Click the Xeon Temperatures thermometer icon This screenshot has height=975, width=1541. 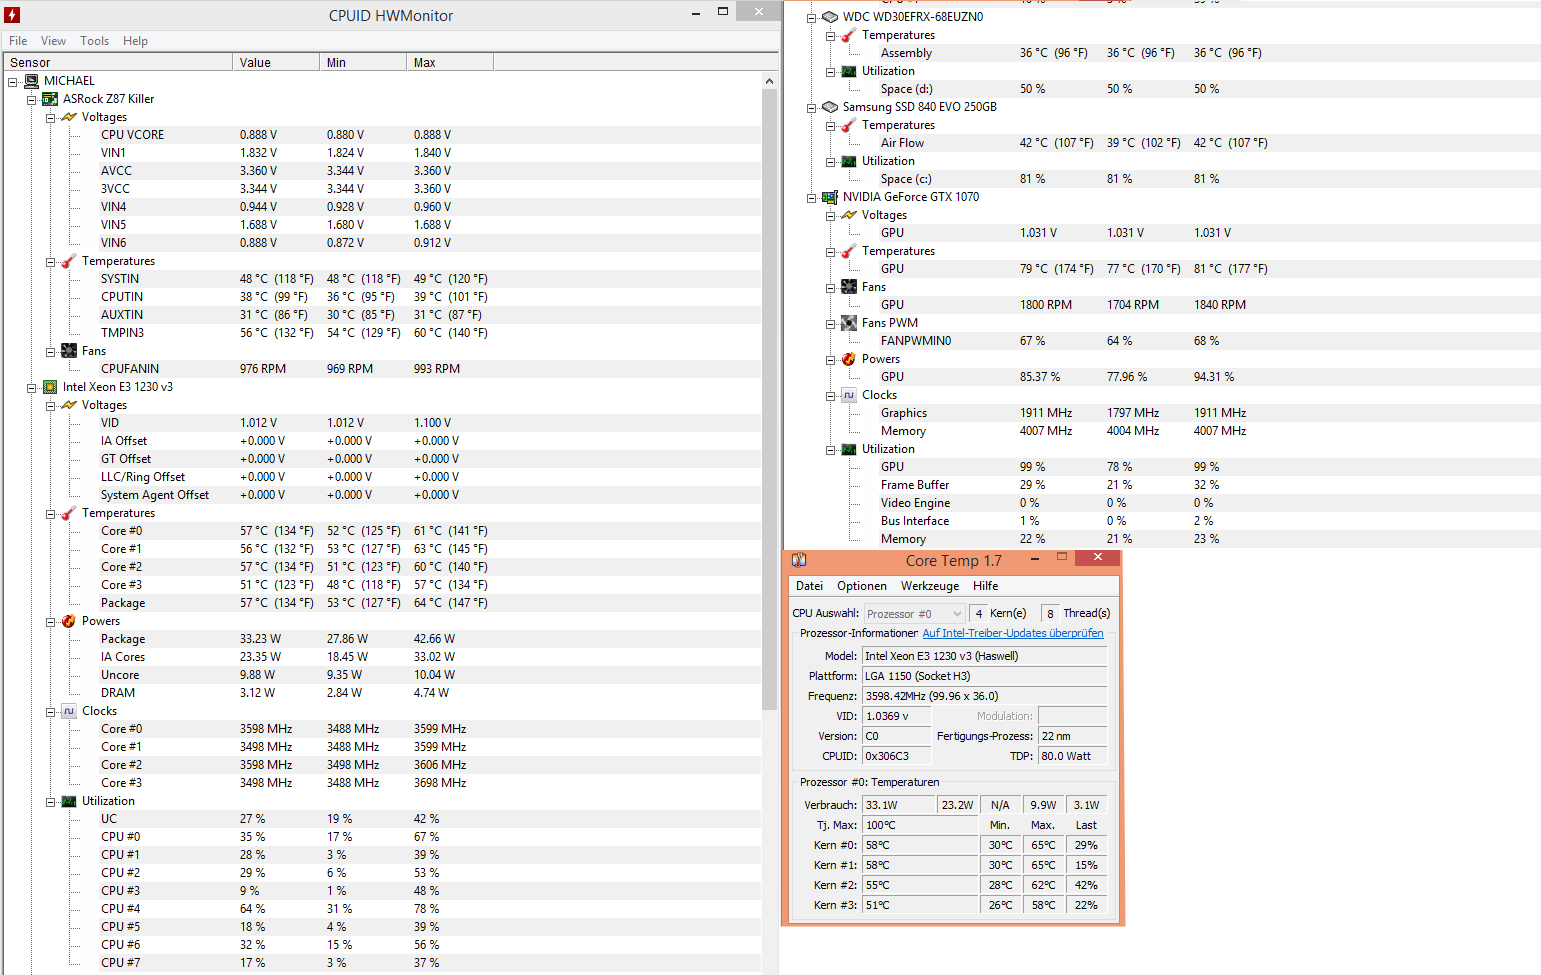[69, 513]
